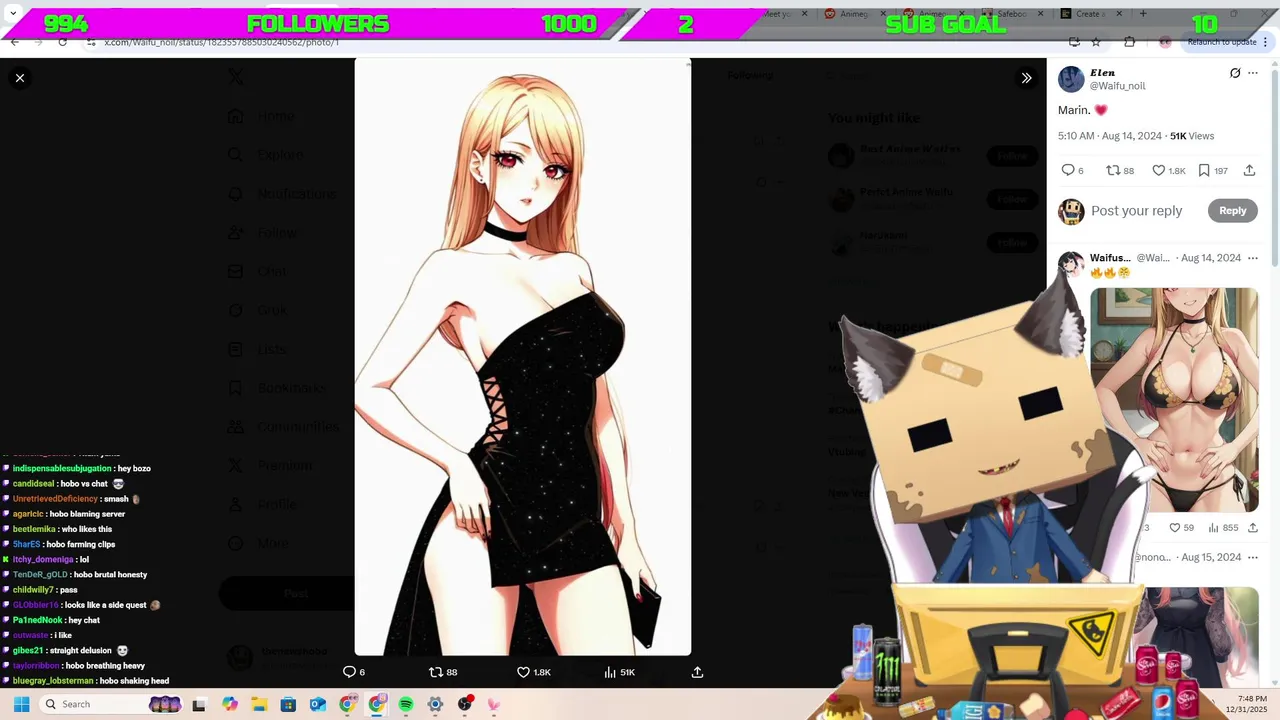Open the browser extensions puzzle icon
The image size is (1280, 720).
pos(1129,42)
